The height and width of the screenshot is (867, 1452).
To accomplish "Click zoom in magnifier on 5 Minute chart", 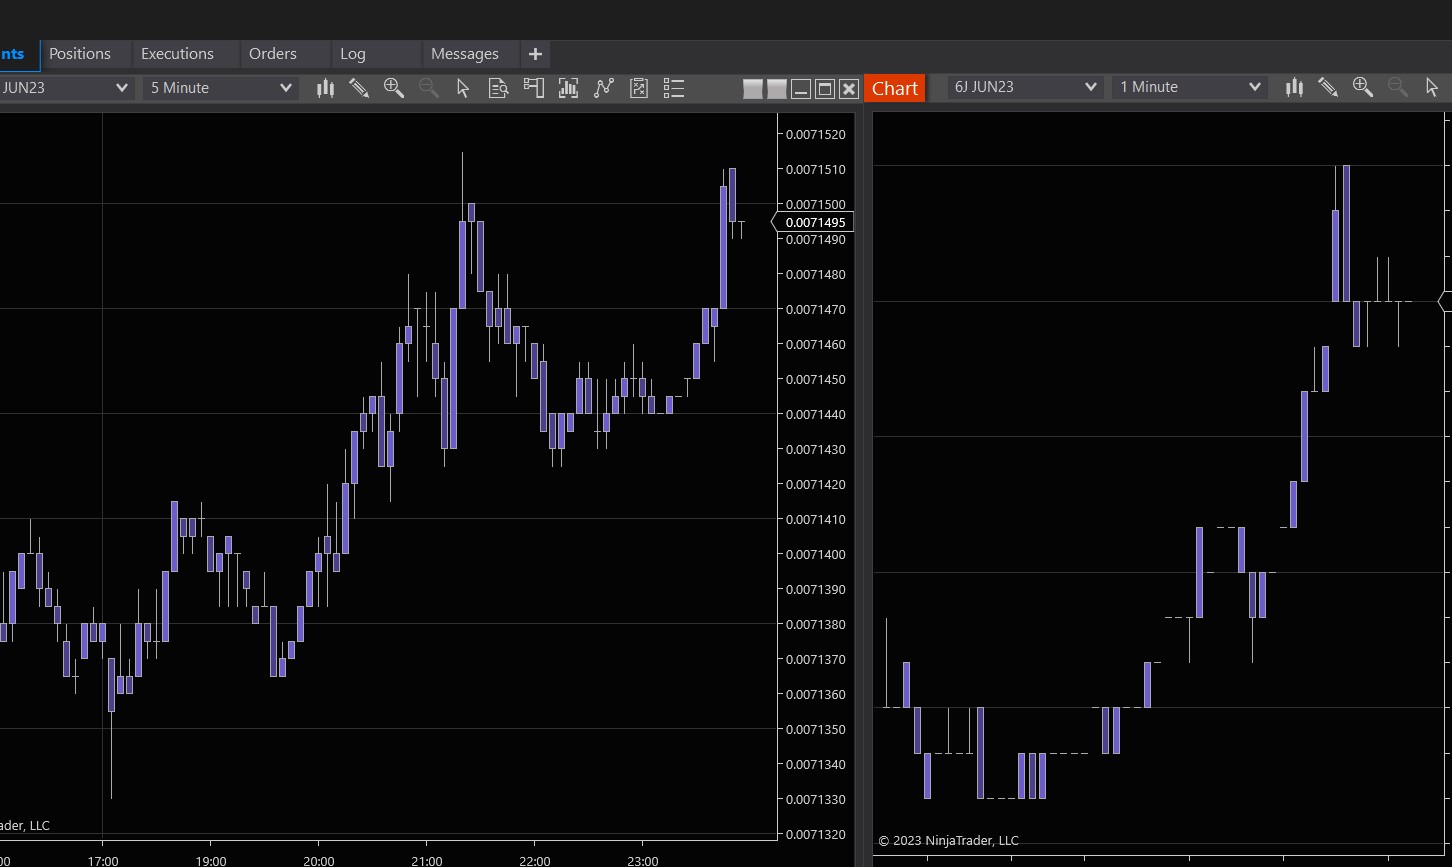I will (x=394, y=88).
